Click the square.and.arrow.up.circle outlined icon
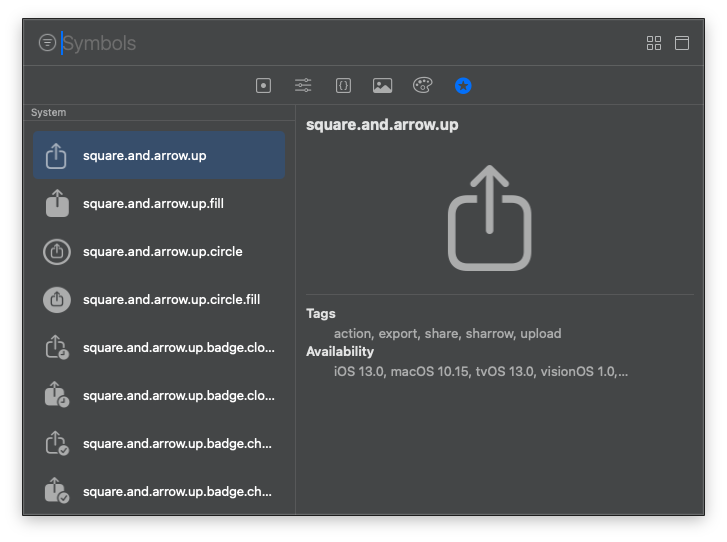Screen dimensions: 727x542 pos(57,252)
